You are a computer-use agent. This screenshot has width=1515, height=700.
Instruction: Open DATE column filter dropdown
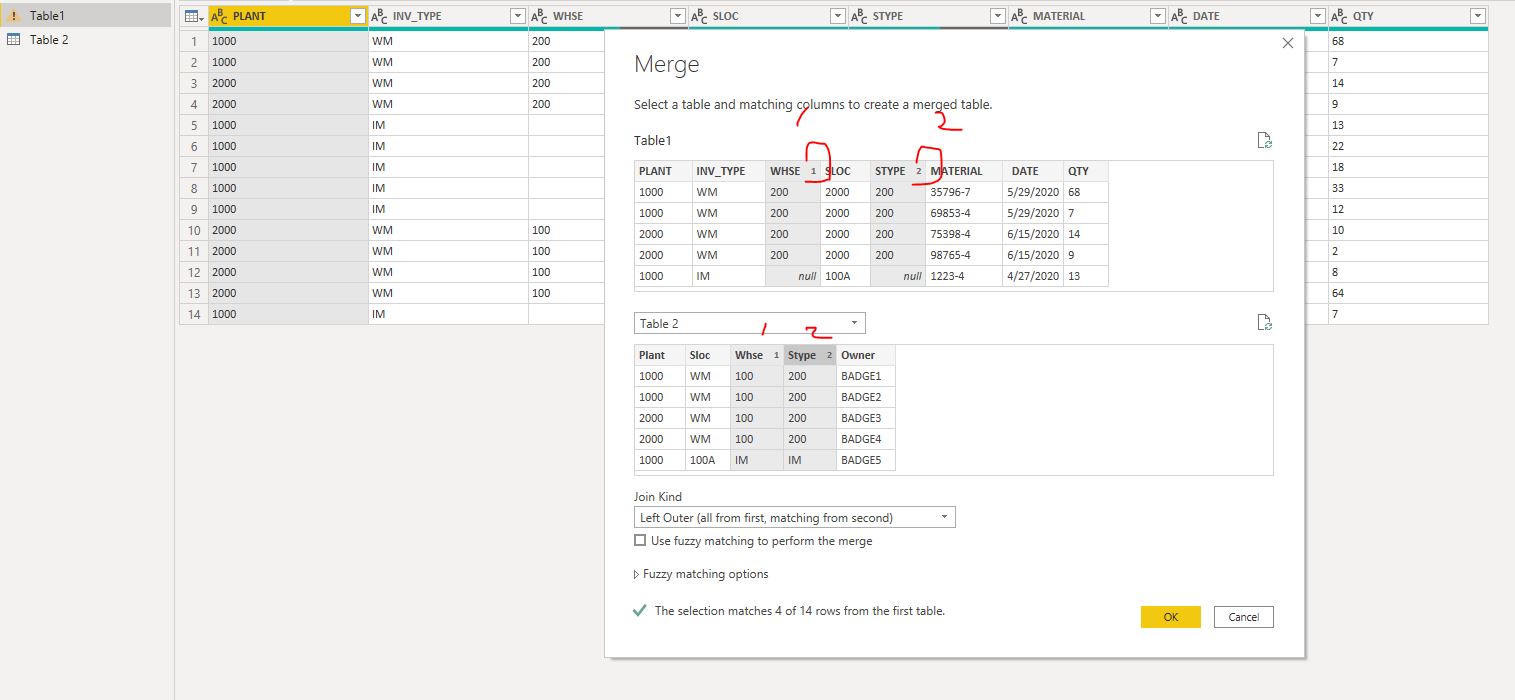(1317, 16)
